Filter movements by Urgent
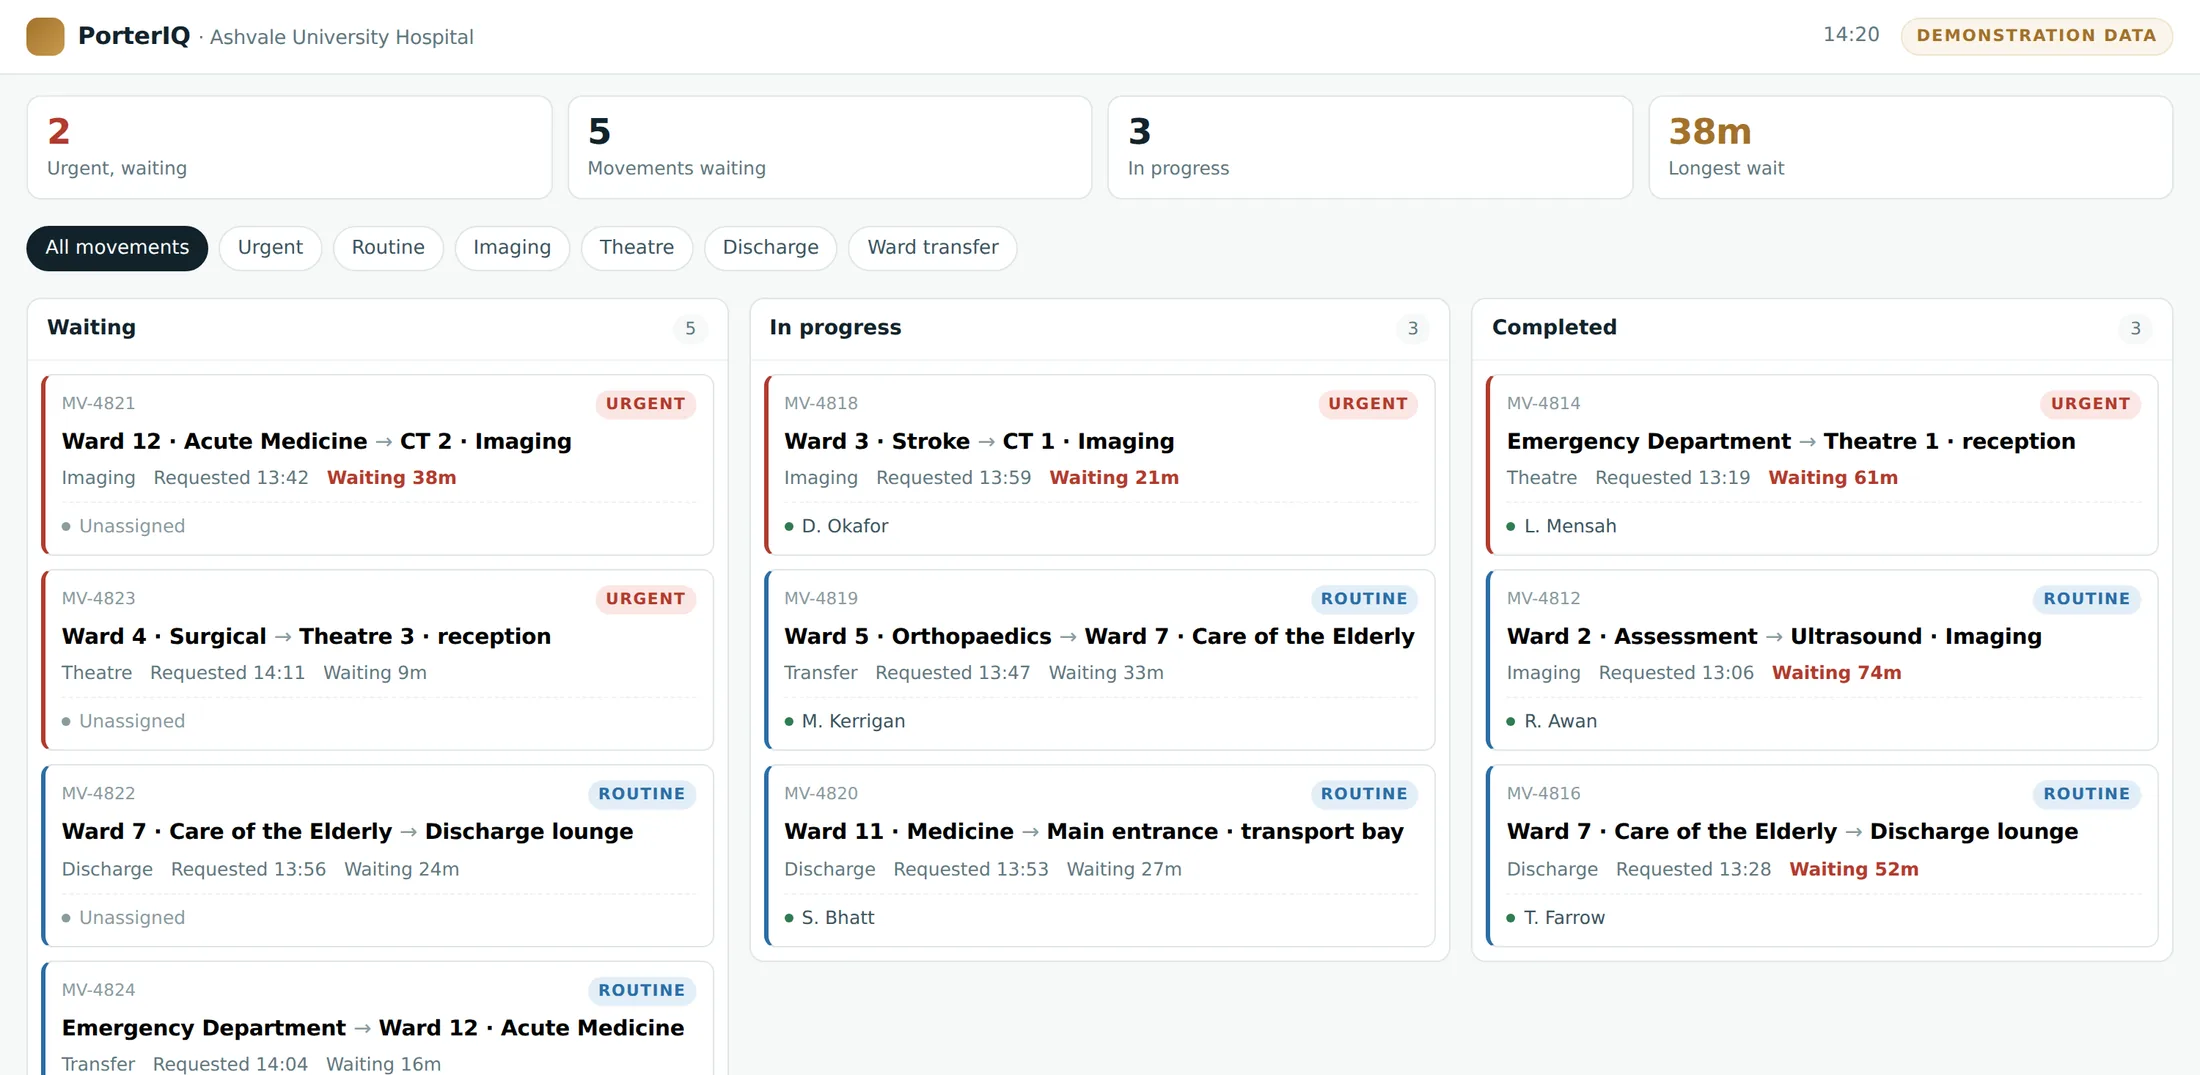 tap(270, 248)
